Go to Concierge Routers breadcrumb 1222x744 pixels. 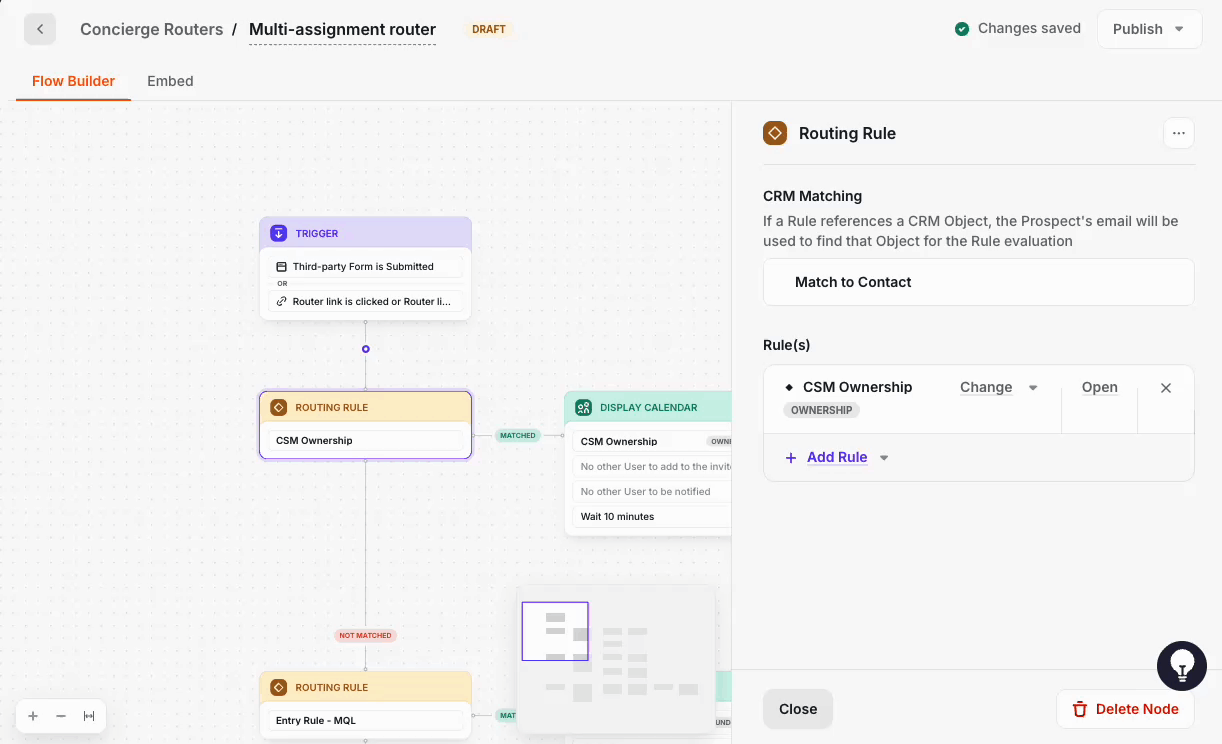[151, 29]
